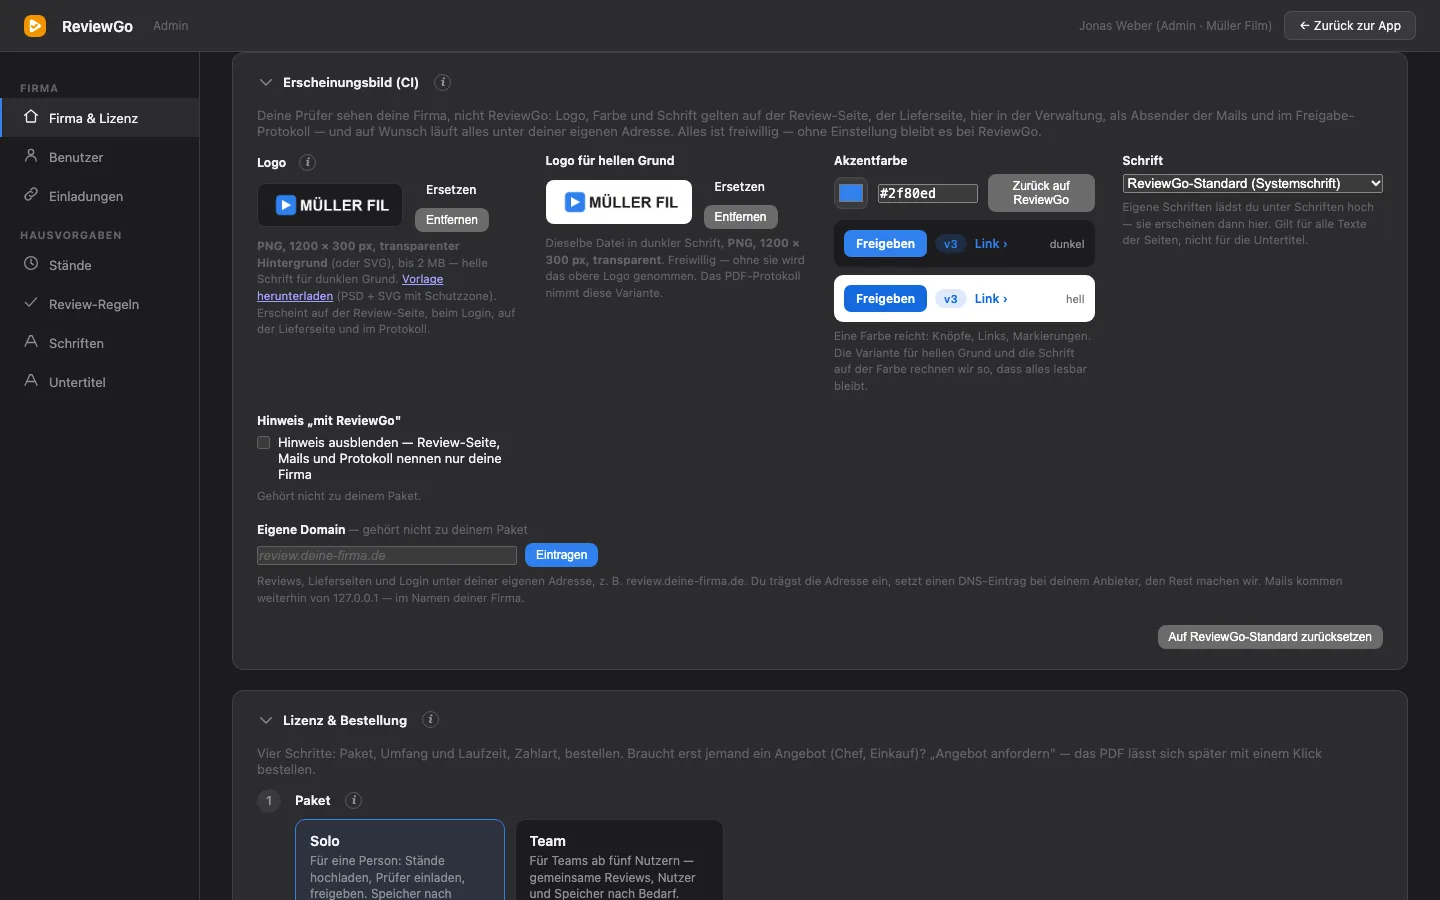Click the ReviewGo logo icon
Viewport: 1440px width, 900px height.
click(x=35, y=26)
